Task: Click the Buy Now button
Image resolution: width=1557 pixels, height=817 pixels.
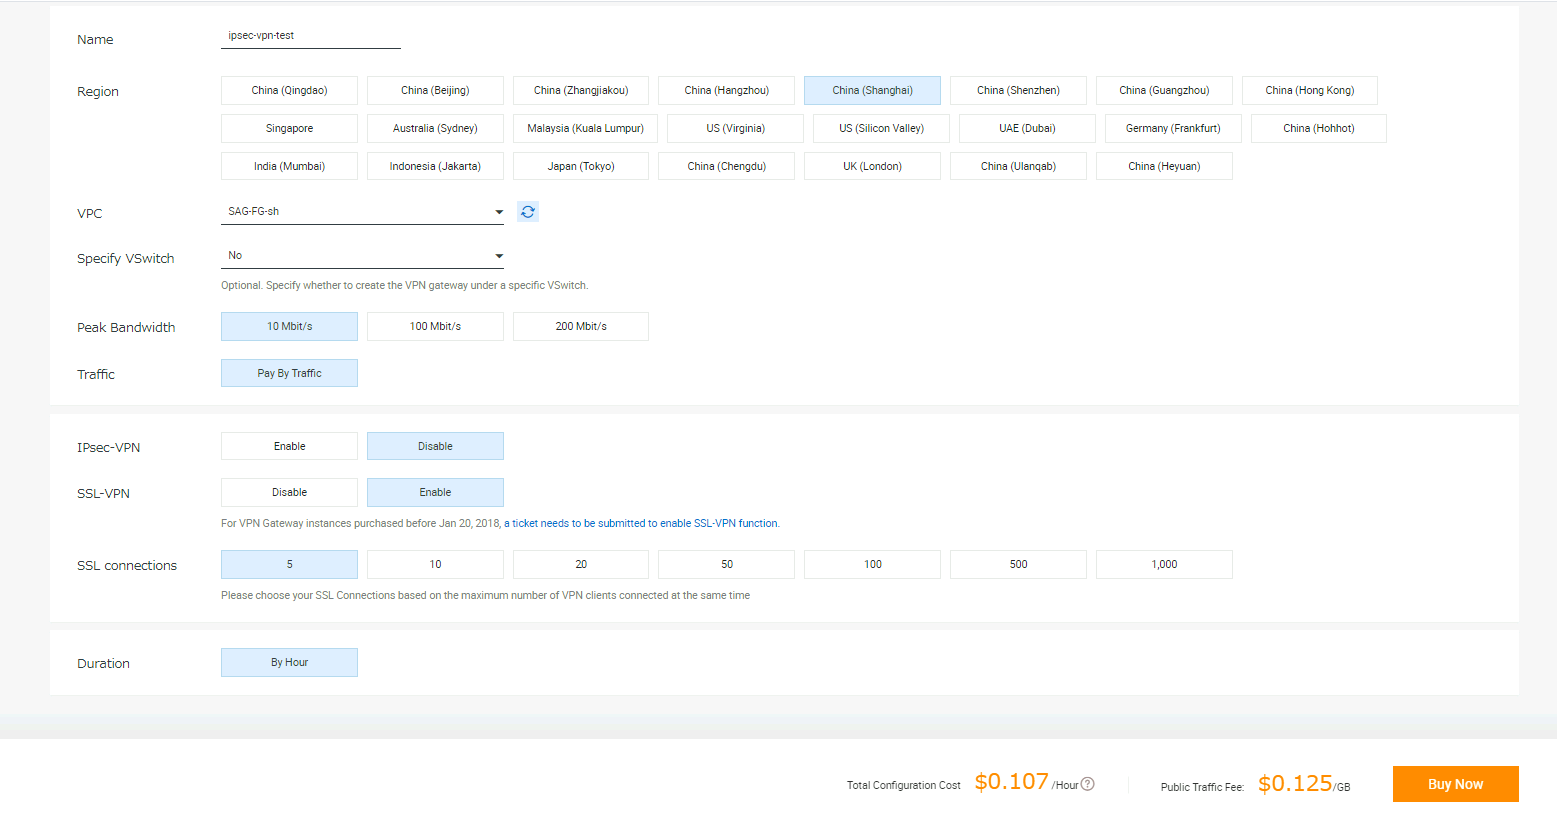Action: point(1455,784)
